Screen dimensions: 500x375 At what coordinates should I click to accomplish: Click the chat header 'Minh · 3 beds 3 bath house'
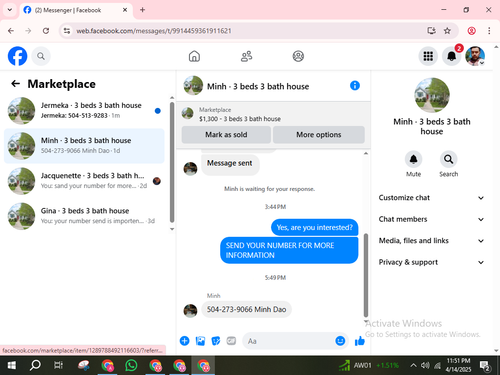[258, 86]
